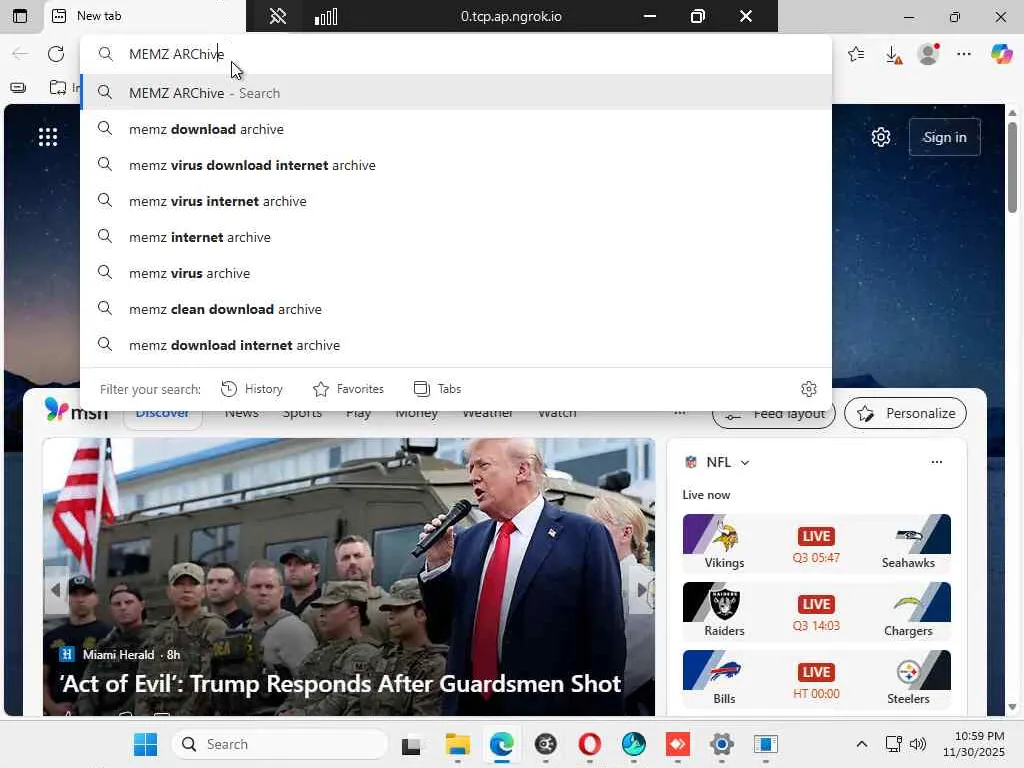
Task: Open the tab actions menu icon
Action: pos(20,16)
